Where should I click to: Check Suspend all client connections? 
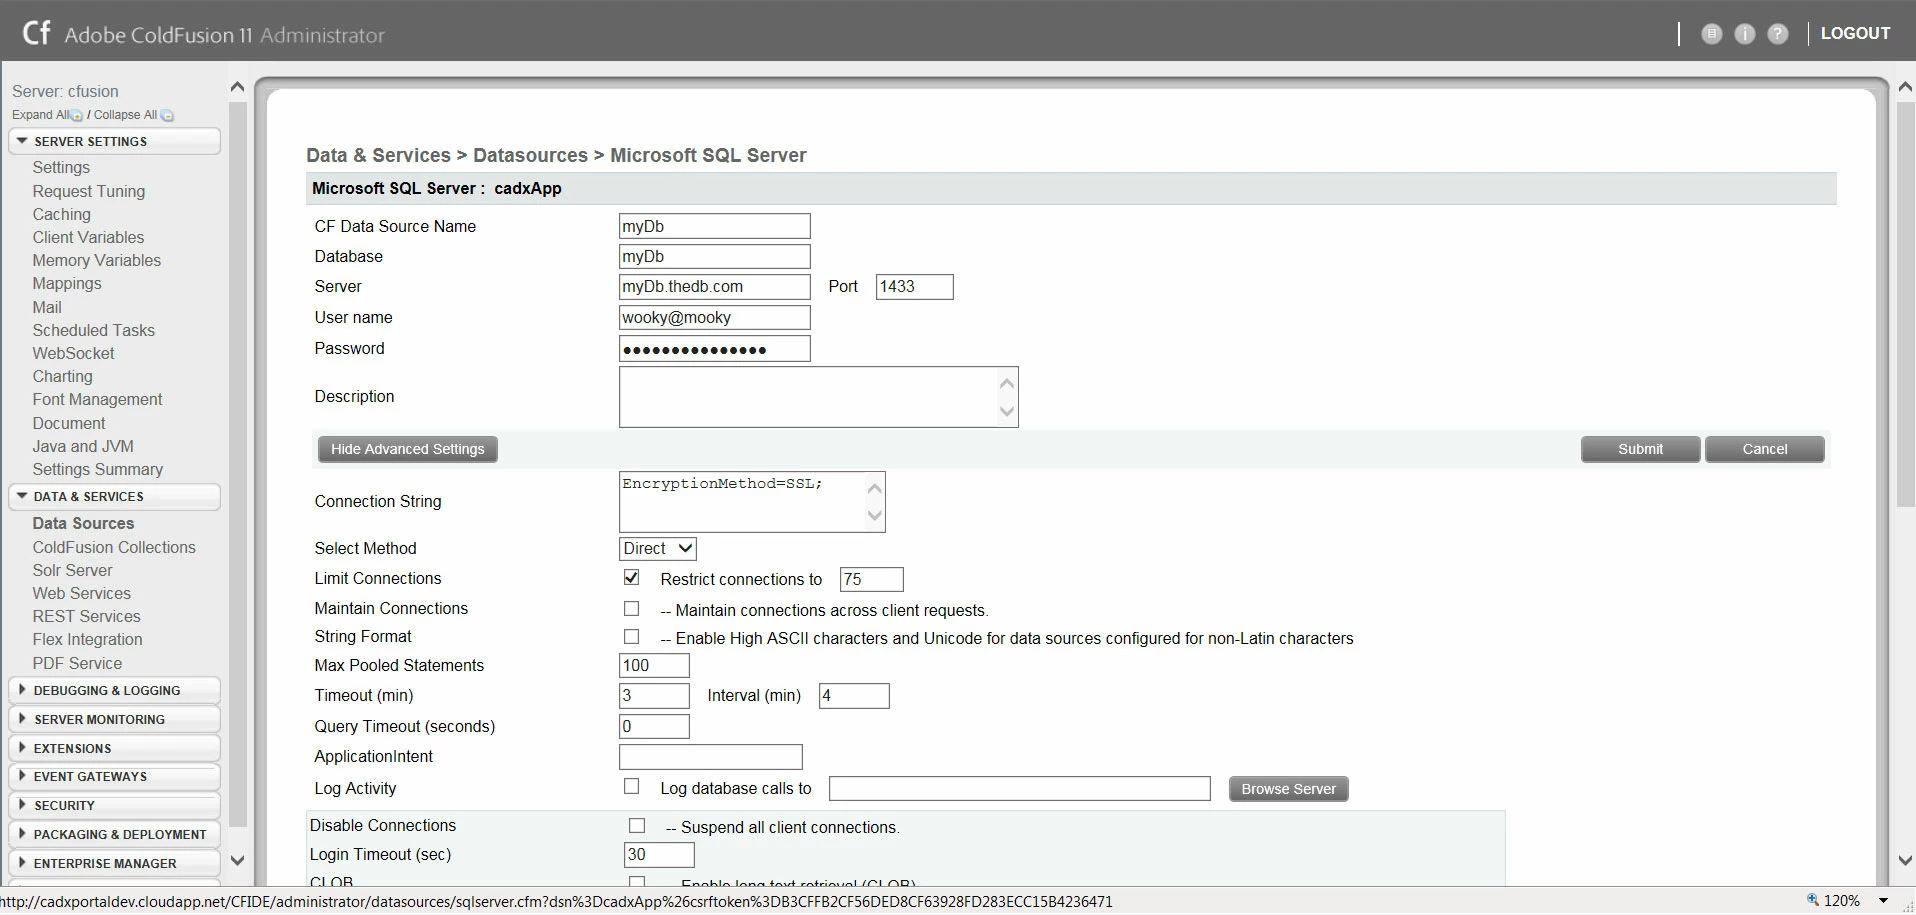point(637,825)
